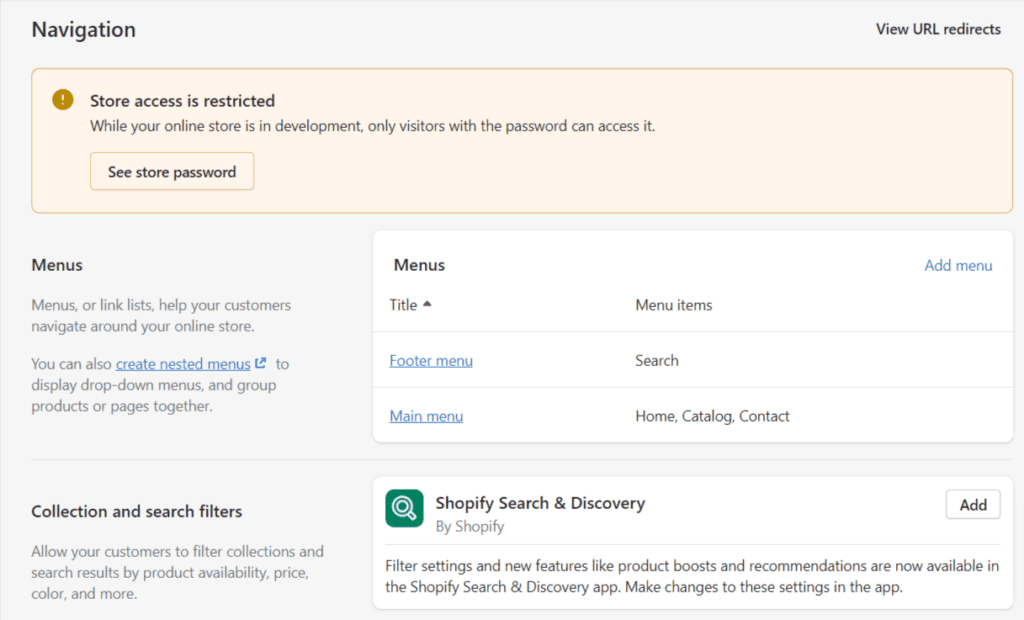Image resolution: width=1024 pixels, height=620 pixels.
Task: Click the external link icon beside nested menus
Action: pyautogui.click(x=259, y=363)
